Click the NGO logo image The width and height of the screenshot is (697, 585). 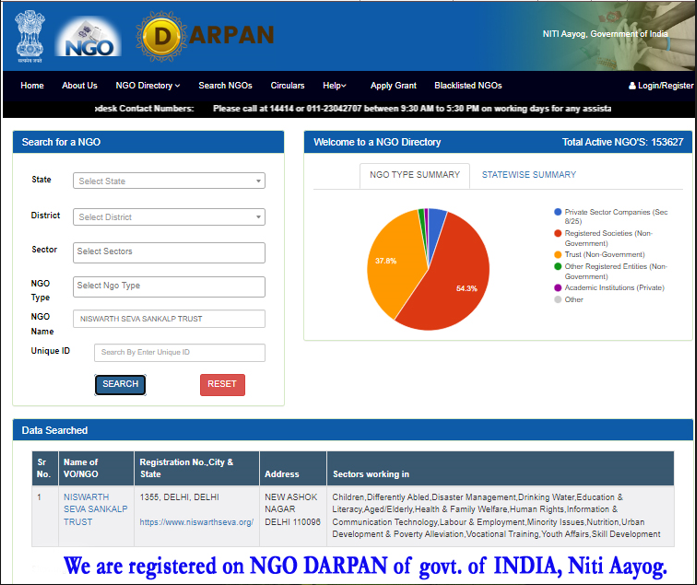tap(88, 37)
